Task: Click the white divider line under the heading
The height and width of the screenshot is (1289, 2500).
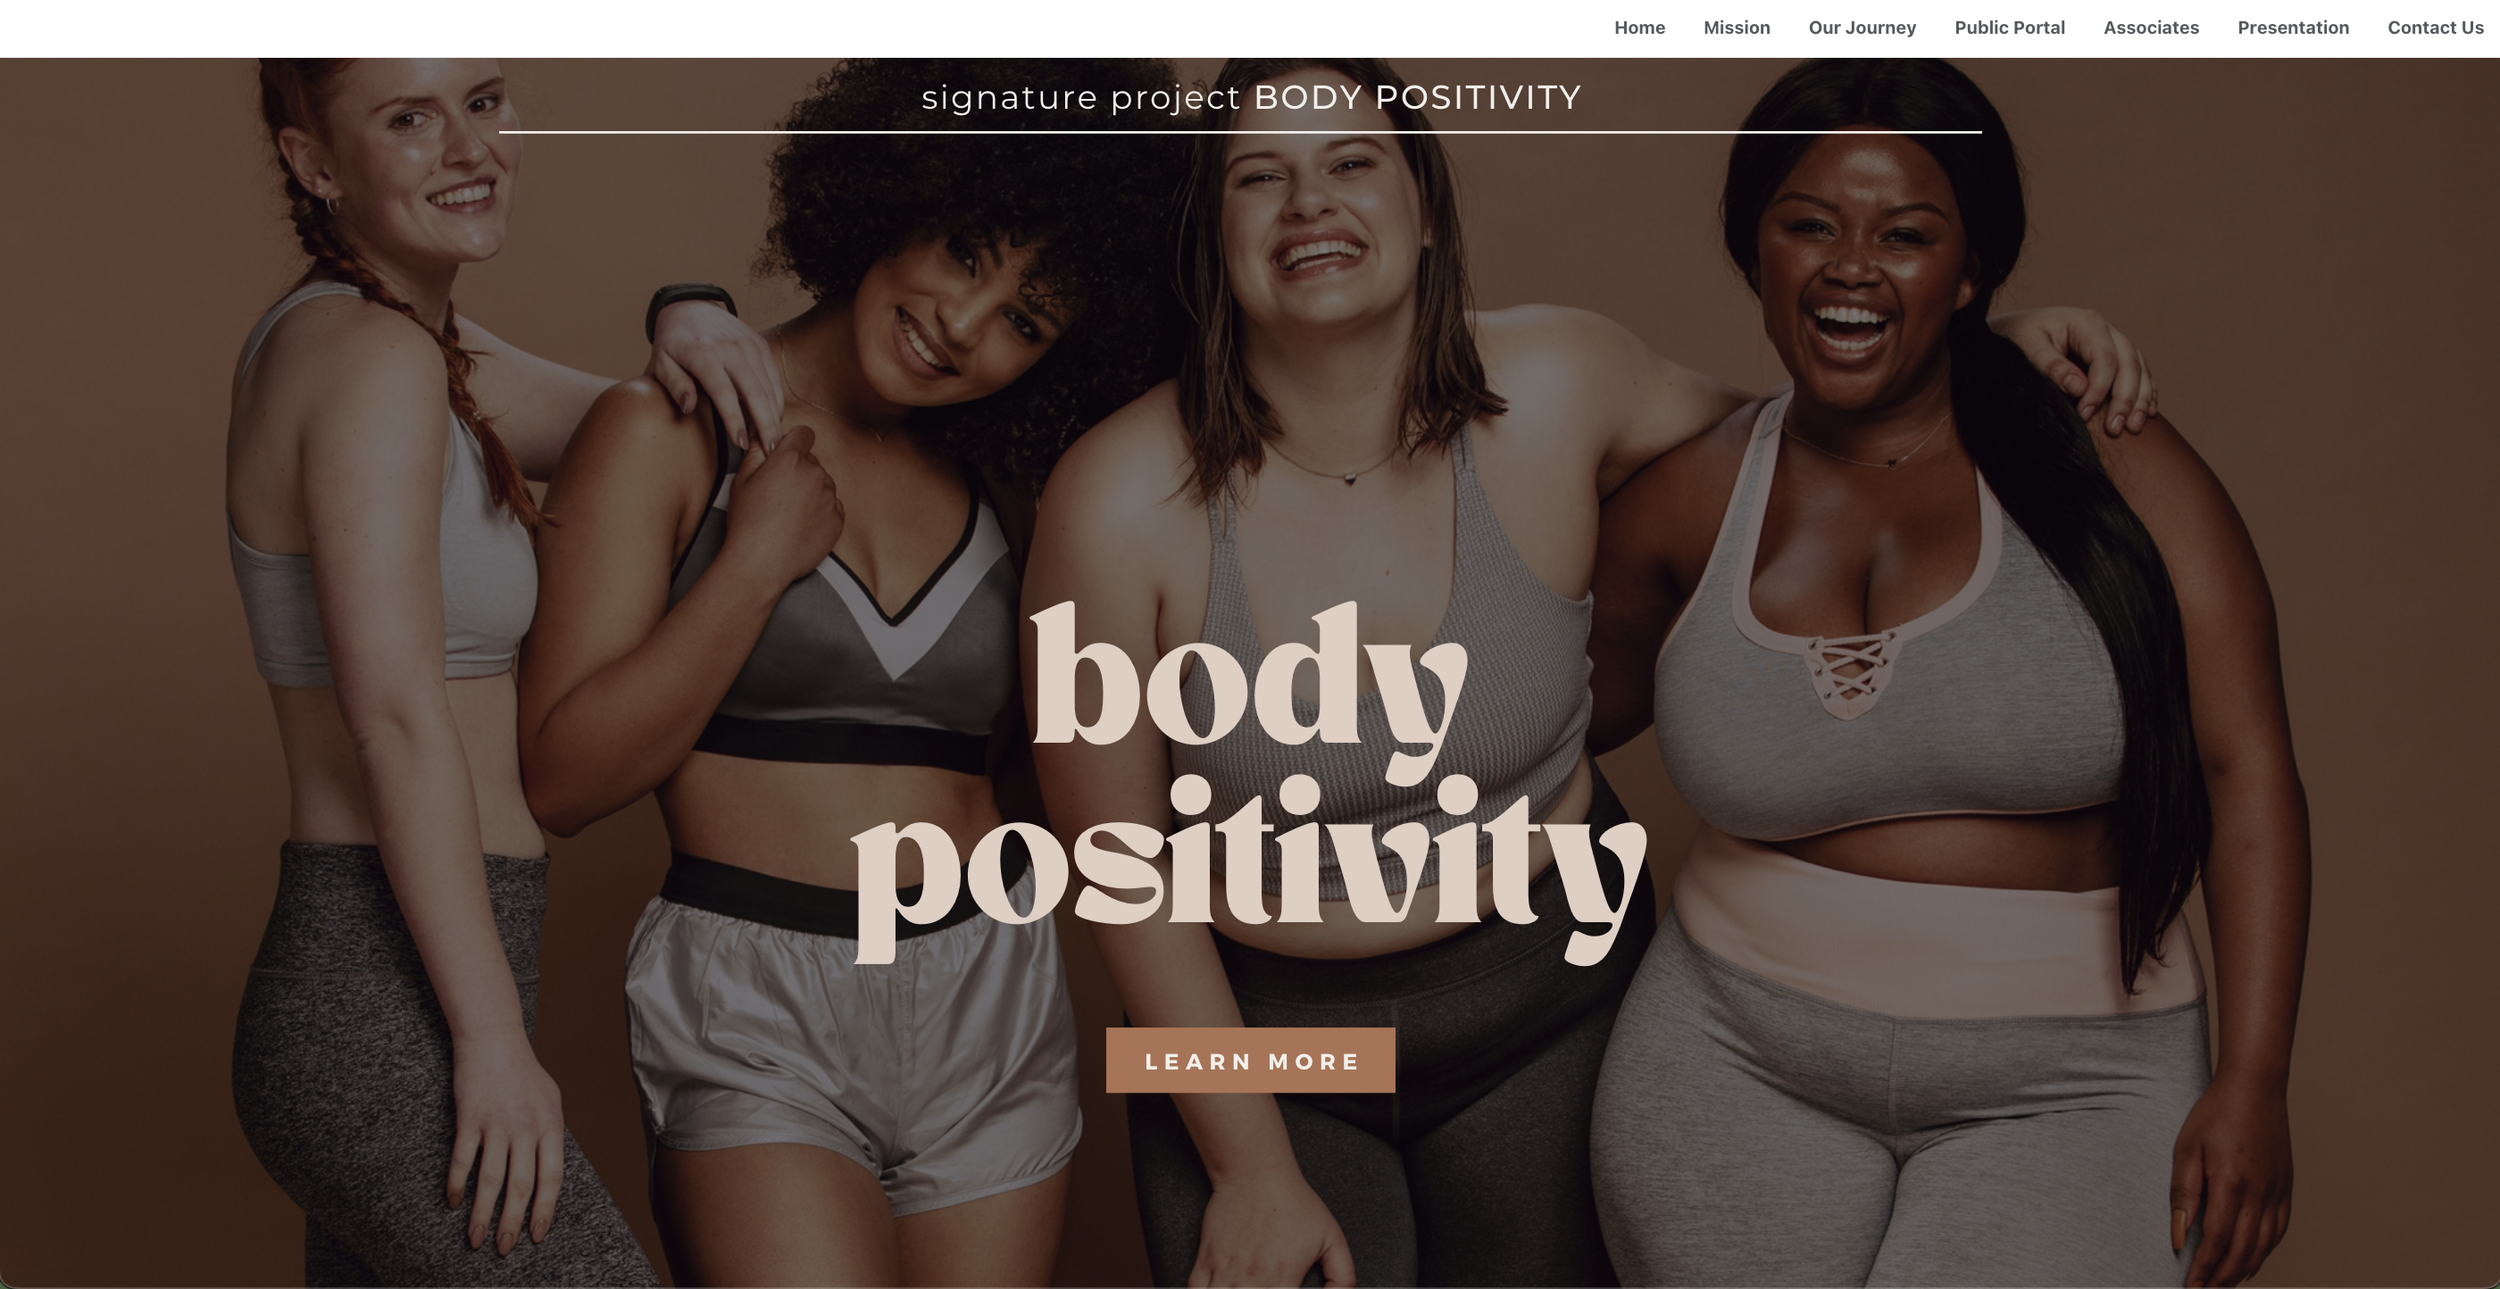Action: click(x=1240, y=131)
